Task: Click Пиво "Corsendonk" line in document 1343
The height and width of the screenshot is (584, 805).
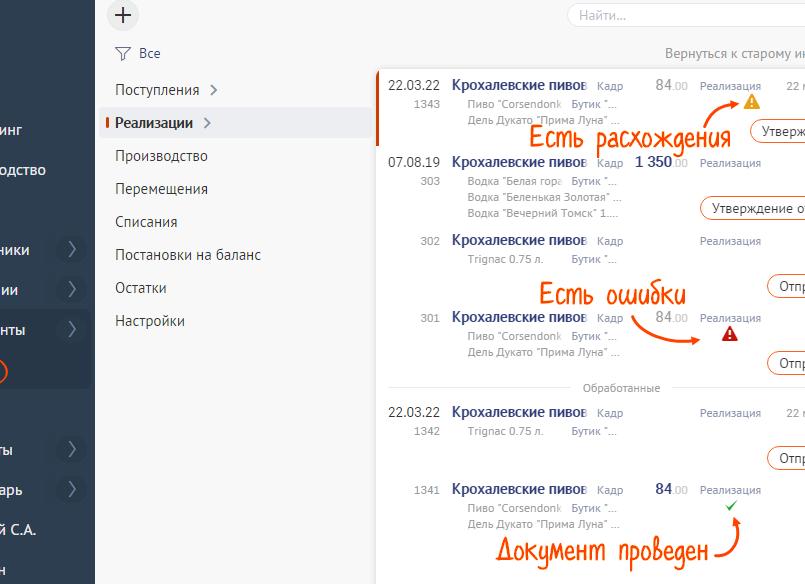Action: point(514,104)
